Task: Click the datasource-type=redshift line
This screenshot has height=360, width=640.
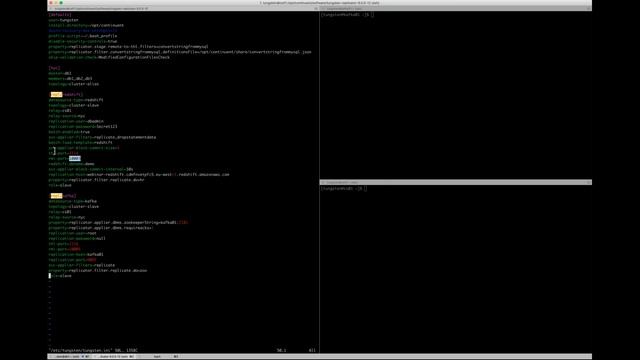Action: point(76,100)
